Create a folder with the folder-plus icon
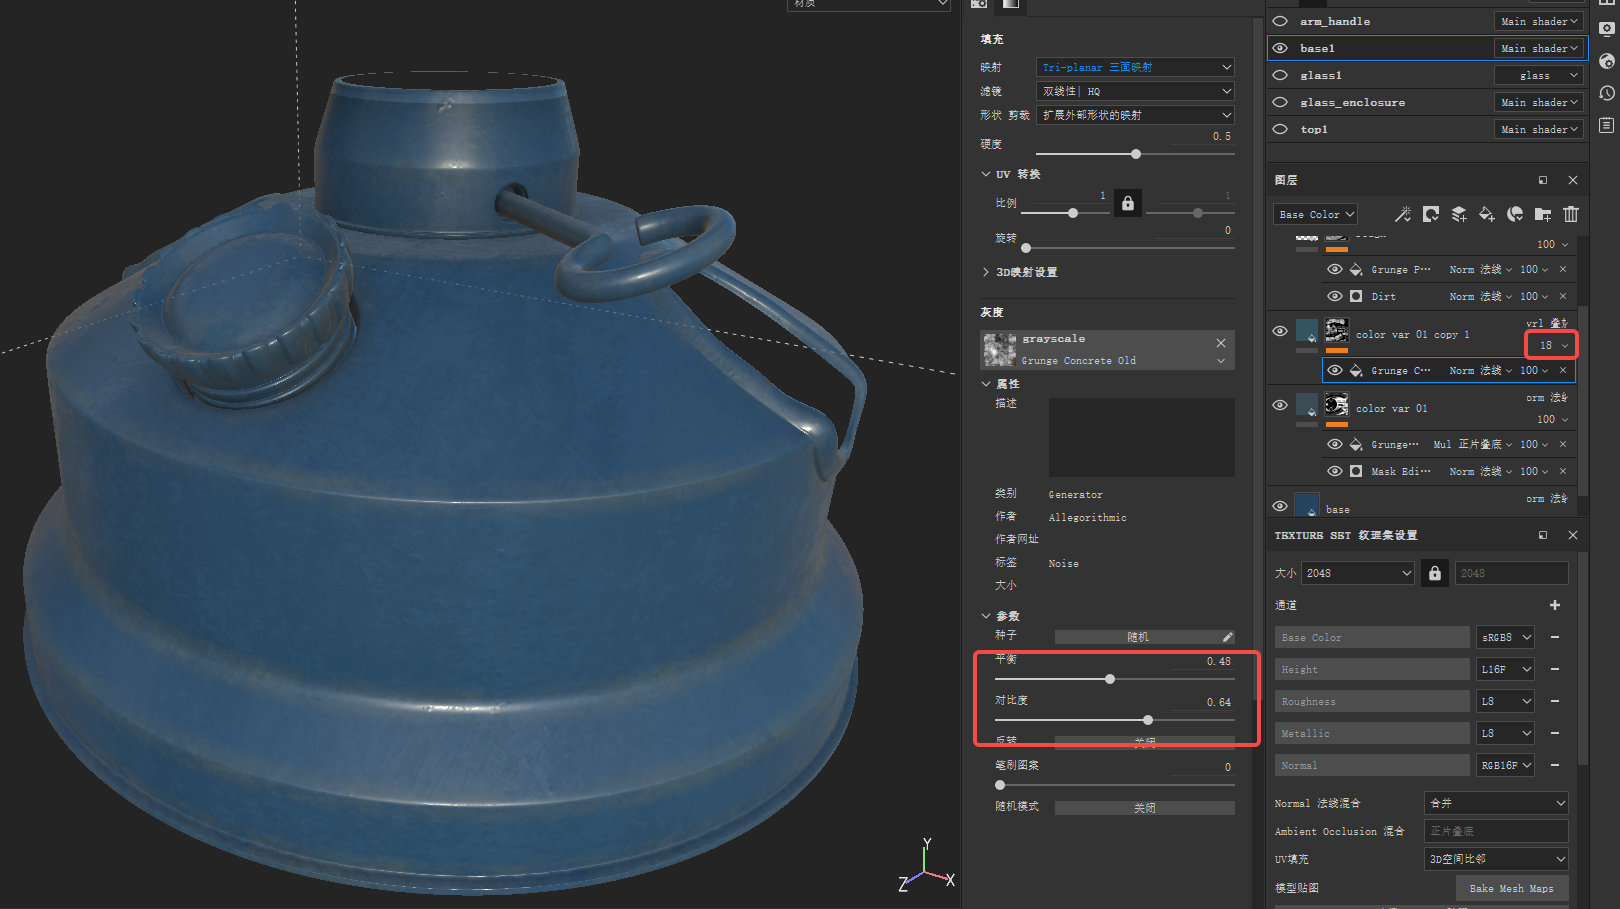This screenshot has width=1620, height=909. (x=1543, y=214)
